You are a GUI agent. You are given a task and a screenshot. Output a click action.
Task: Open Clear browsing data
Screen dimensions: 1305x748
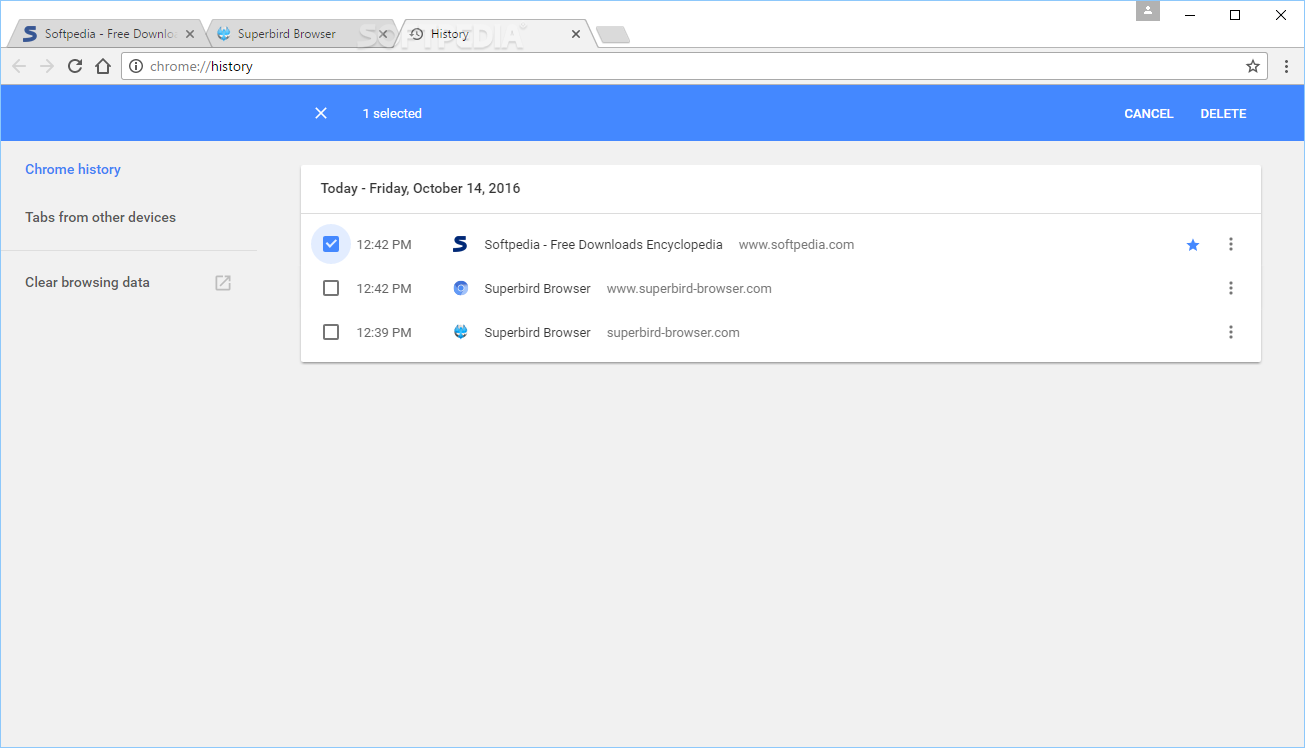click(x=87, y=282)
